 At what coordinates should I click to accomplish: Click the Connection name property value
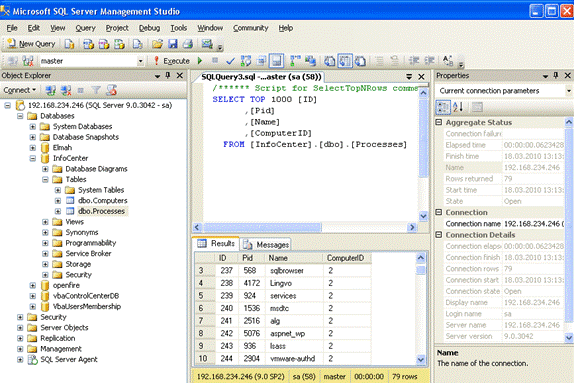[534, 224]
